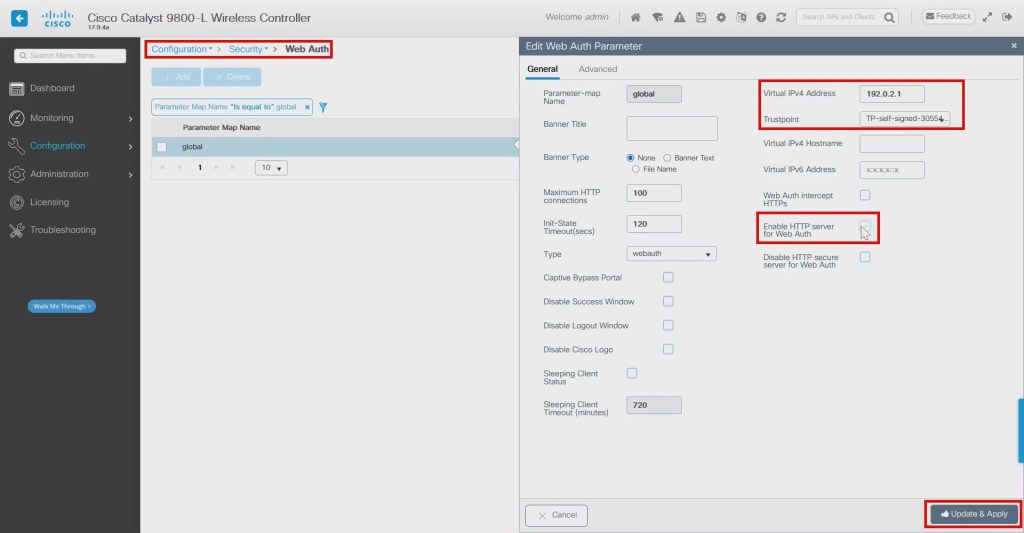Image resolution: width=1024 pixels, height=533 pixels.
Task: Select the File Name radio option
Action: tap(635, 169)
